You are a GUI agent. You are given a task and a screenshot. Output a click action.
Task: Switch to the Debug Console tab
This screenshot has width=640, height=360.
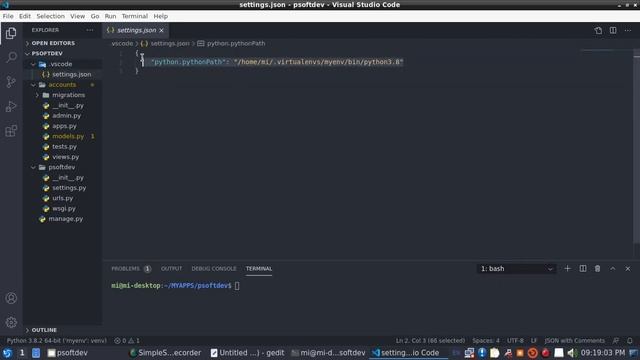pos(214,269)
